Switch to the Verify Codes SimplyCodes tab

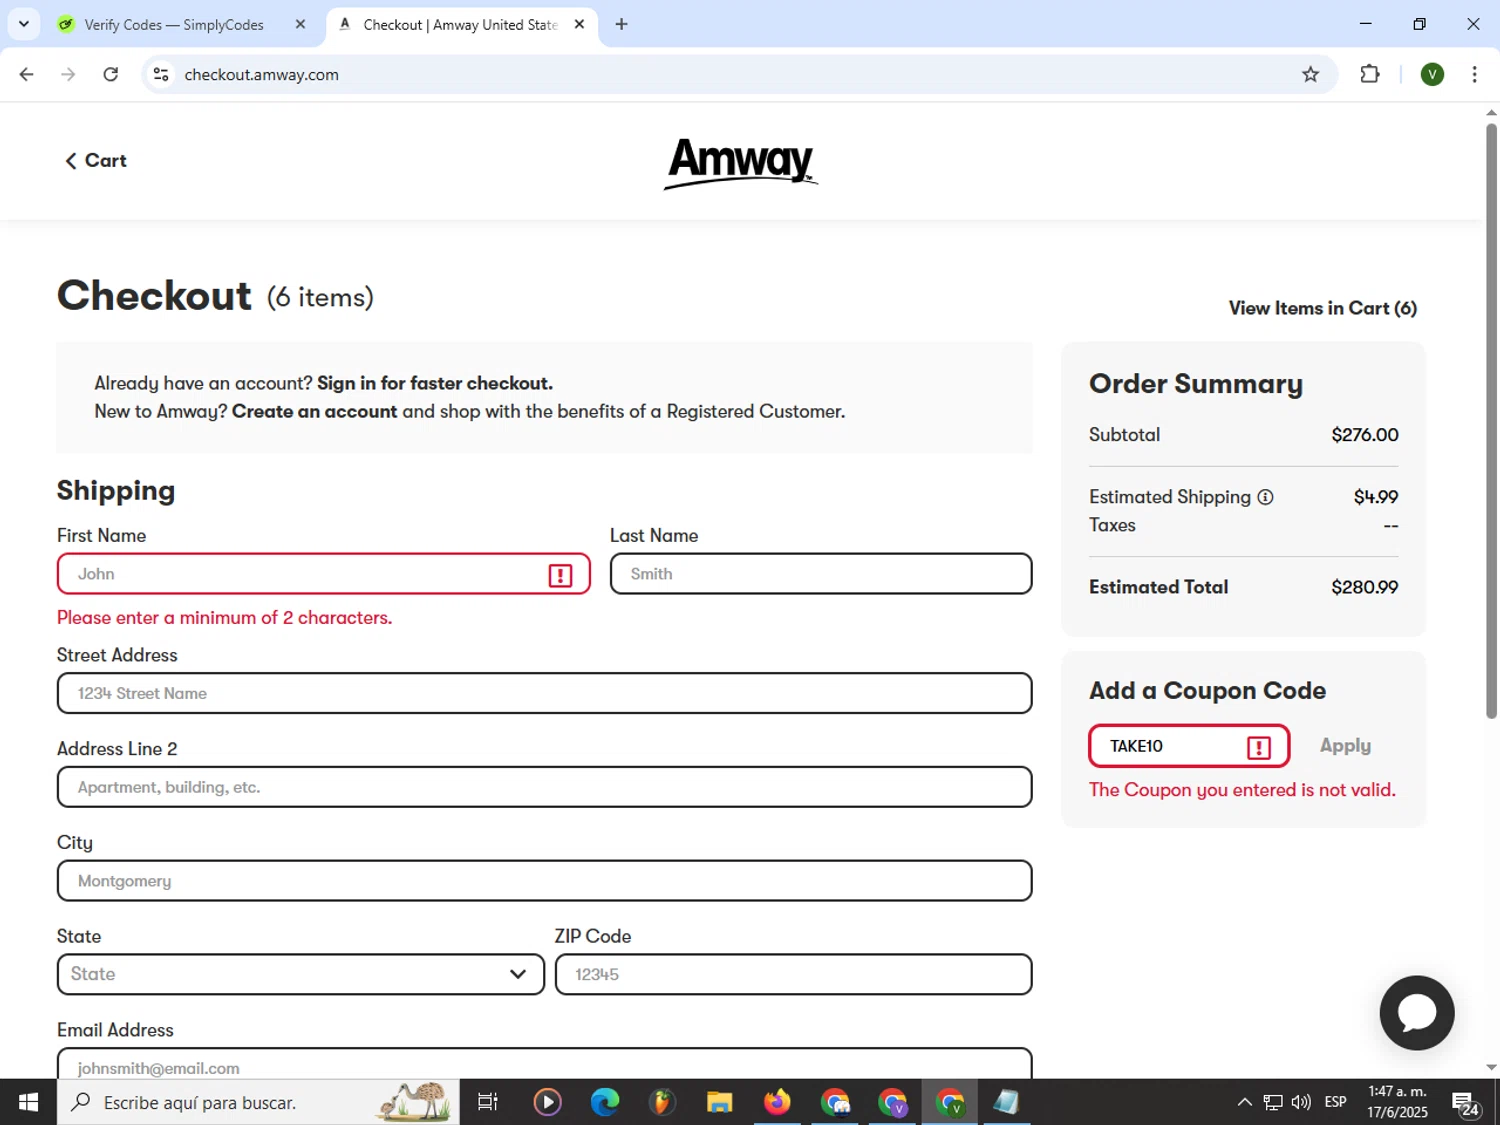point(175,25)
